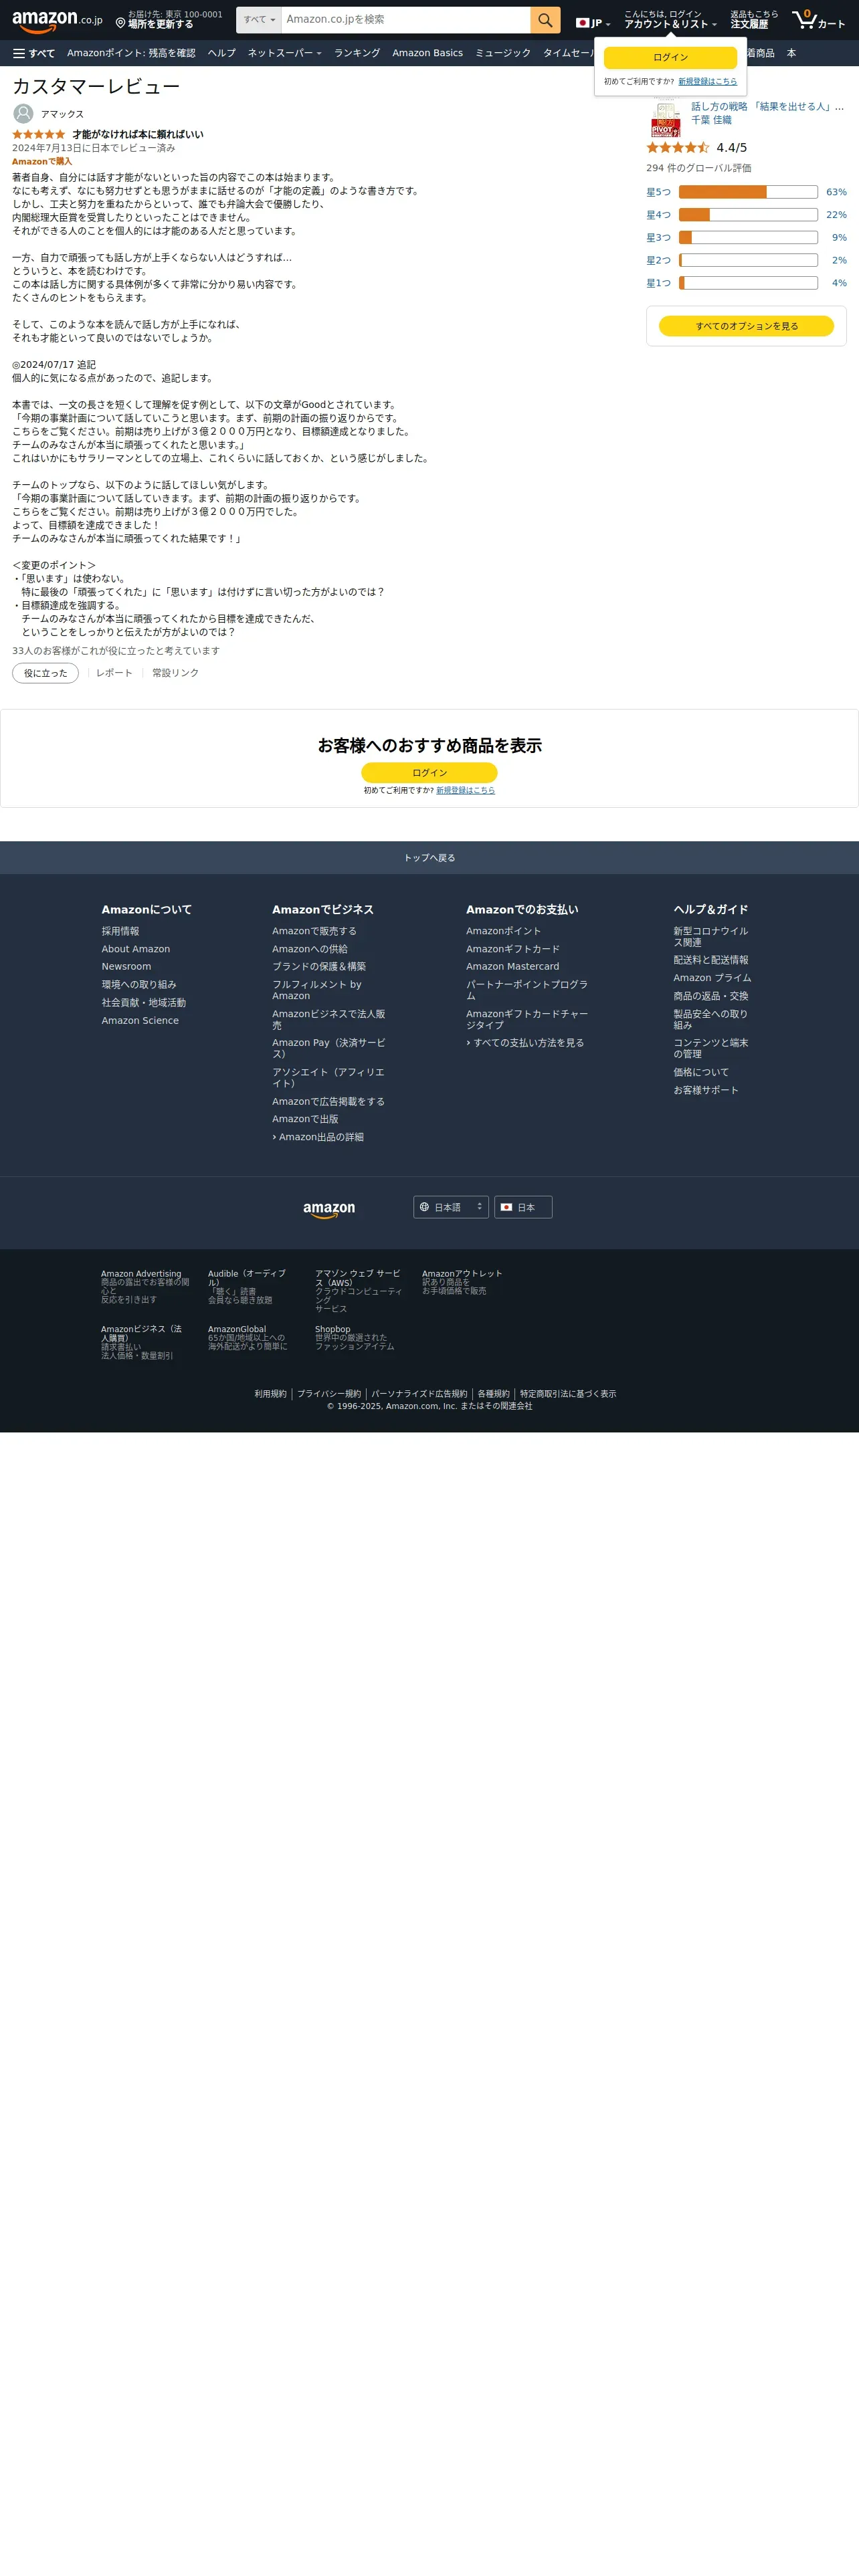Open the book title 話し方の戦略 link
Viewport: 859px width, 2576px height.
(x=767, y=106)
